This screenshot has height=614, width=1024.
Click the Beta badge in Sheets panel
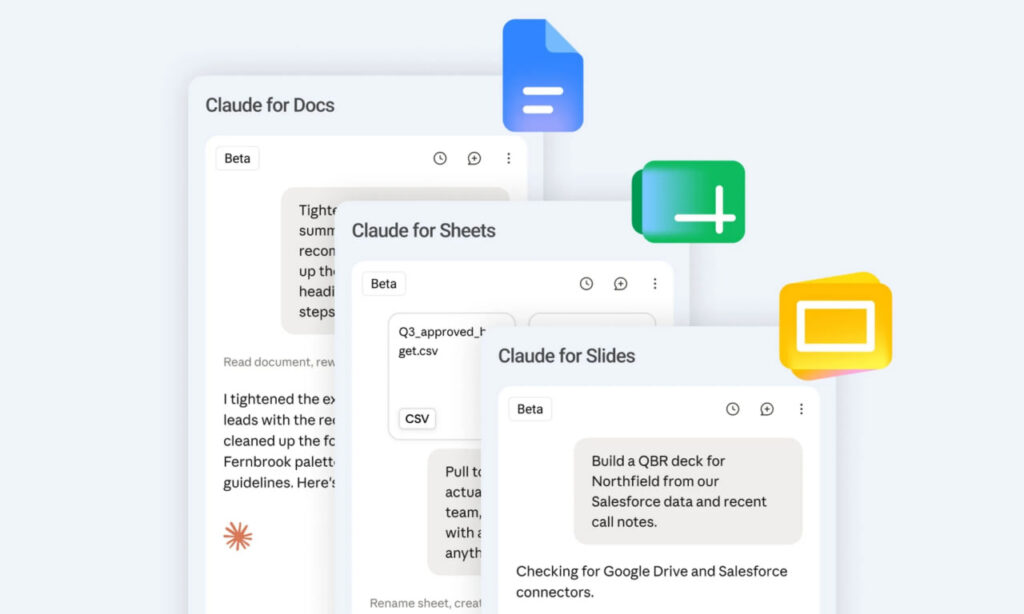[383, 283]
